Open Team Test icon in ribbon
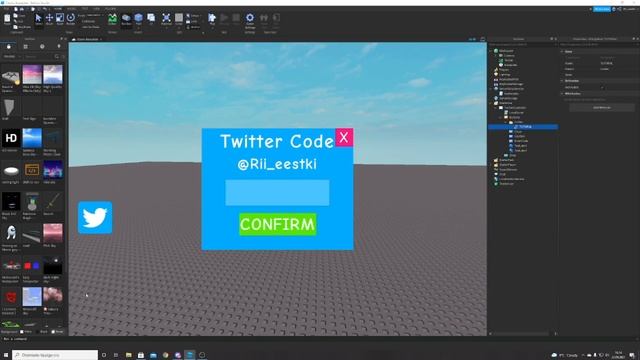The width and height of the screenshot is (640, 360). [264, 19]
